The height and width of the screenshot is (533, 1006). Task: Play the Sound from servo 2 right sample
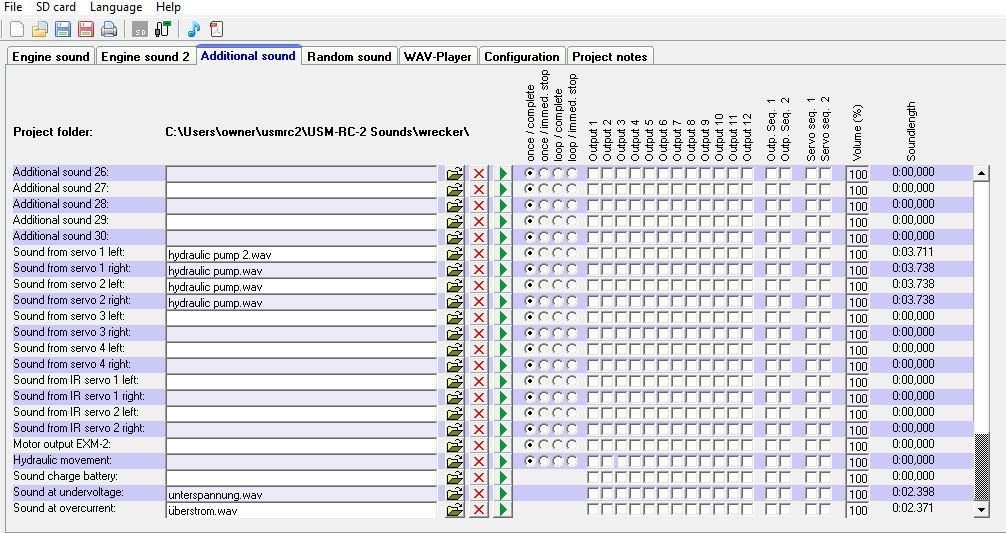(503, 302)
